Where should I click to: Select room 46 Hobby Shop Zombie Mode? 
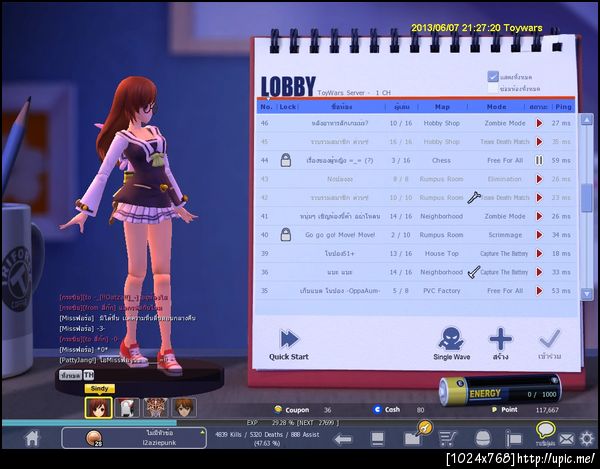(x=416, y=123)
